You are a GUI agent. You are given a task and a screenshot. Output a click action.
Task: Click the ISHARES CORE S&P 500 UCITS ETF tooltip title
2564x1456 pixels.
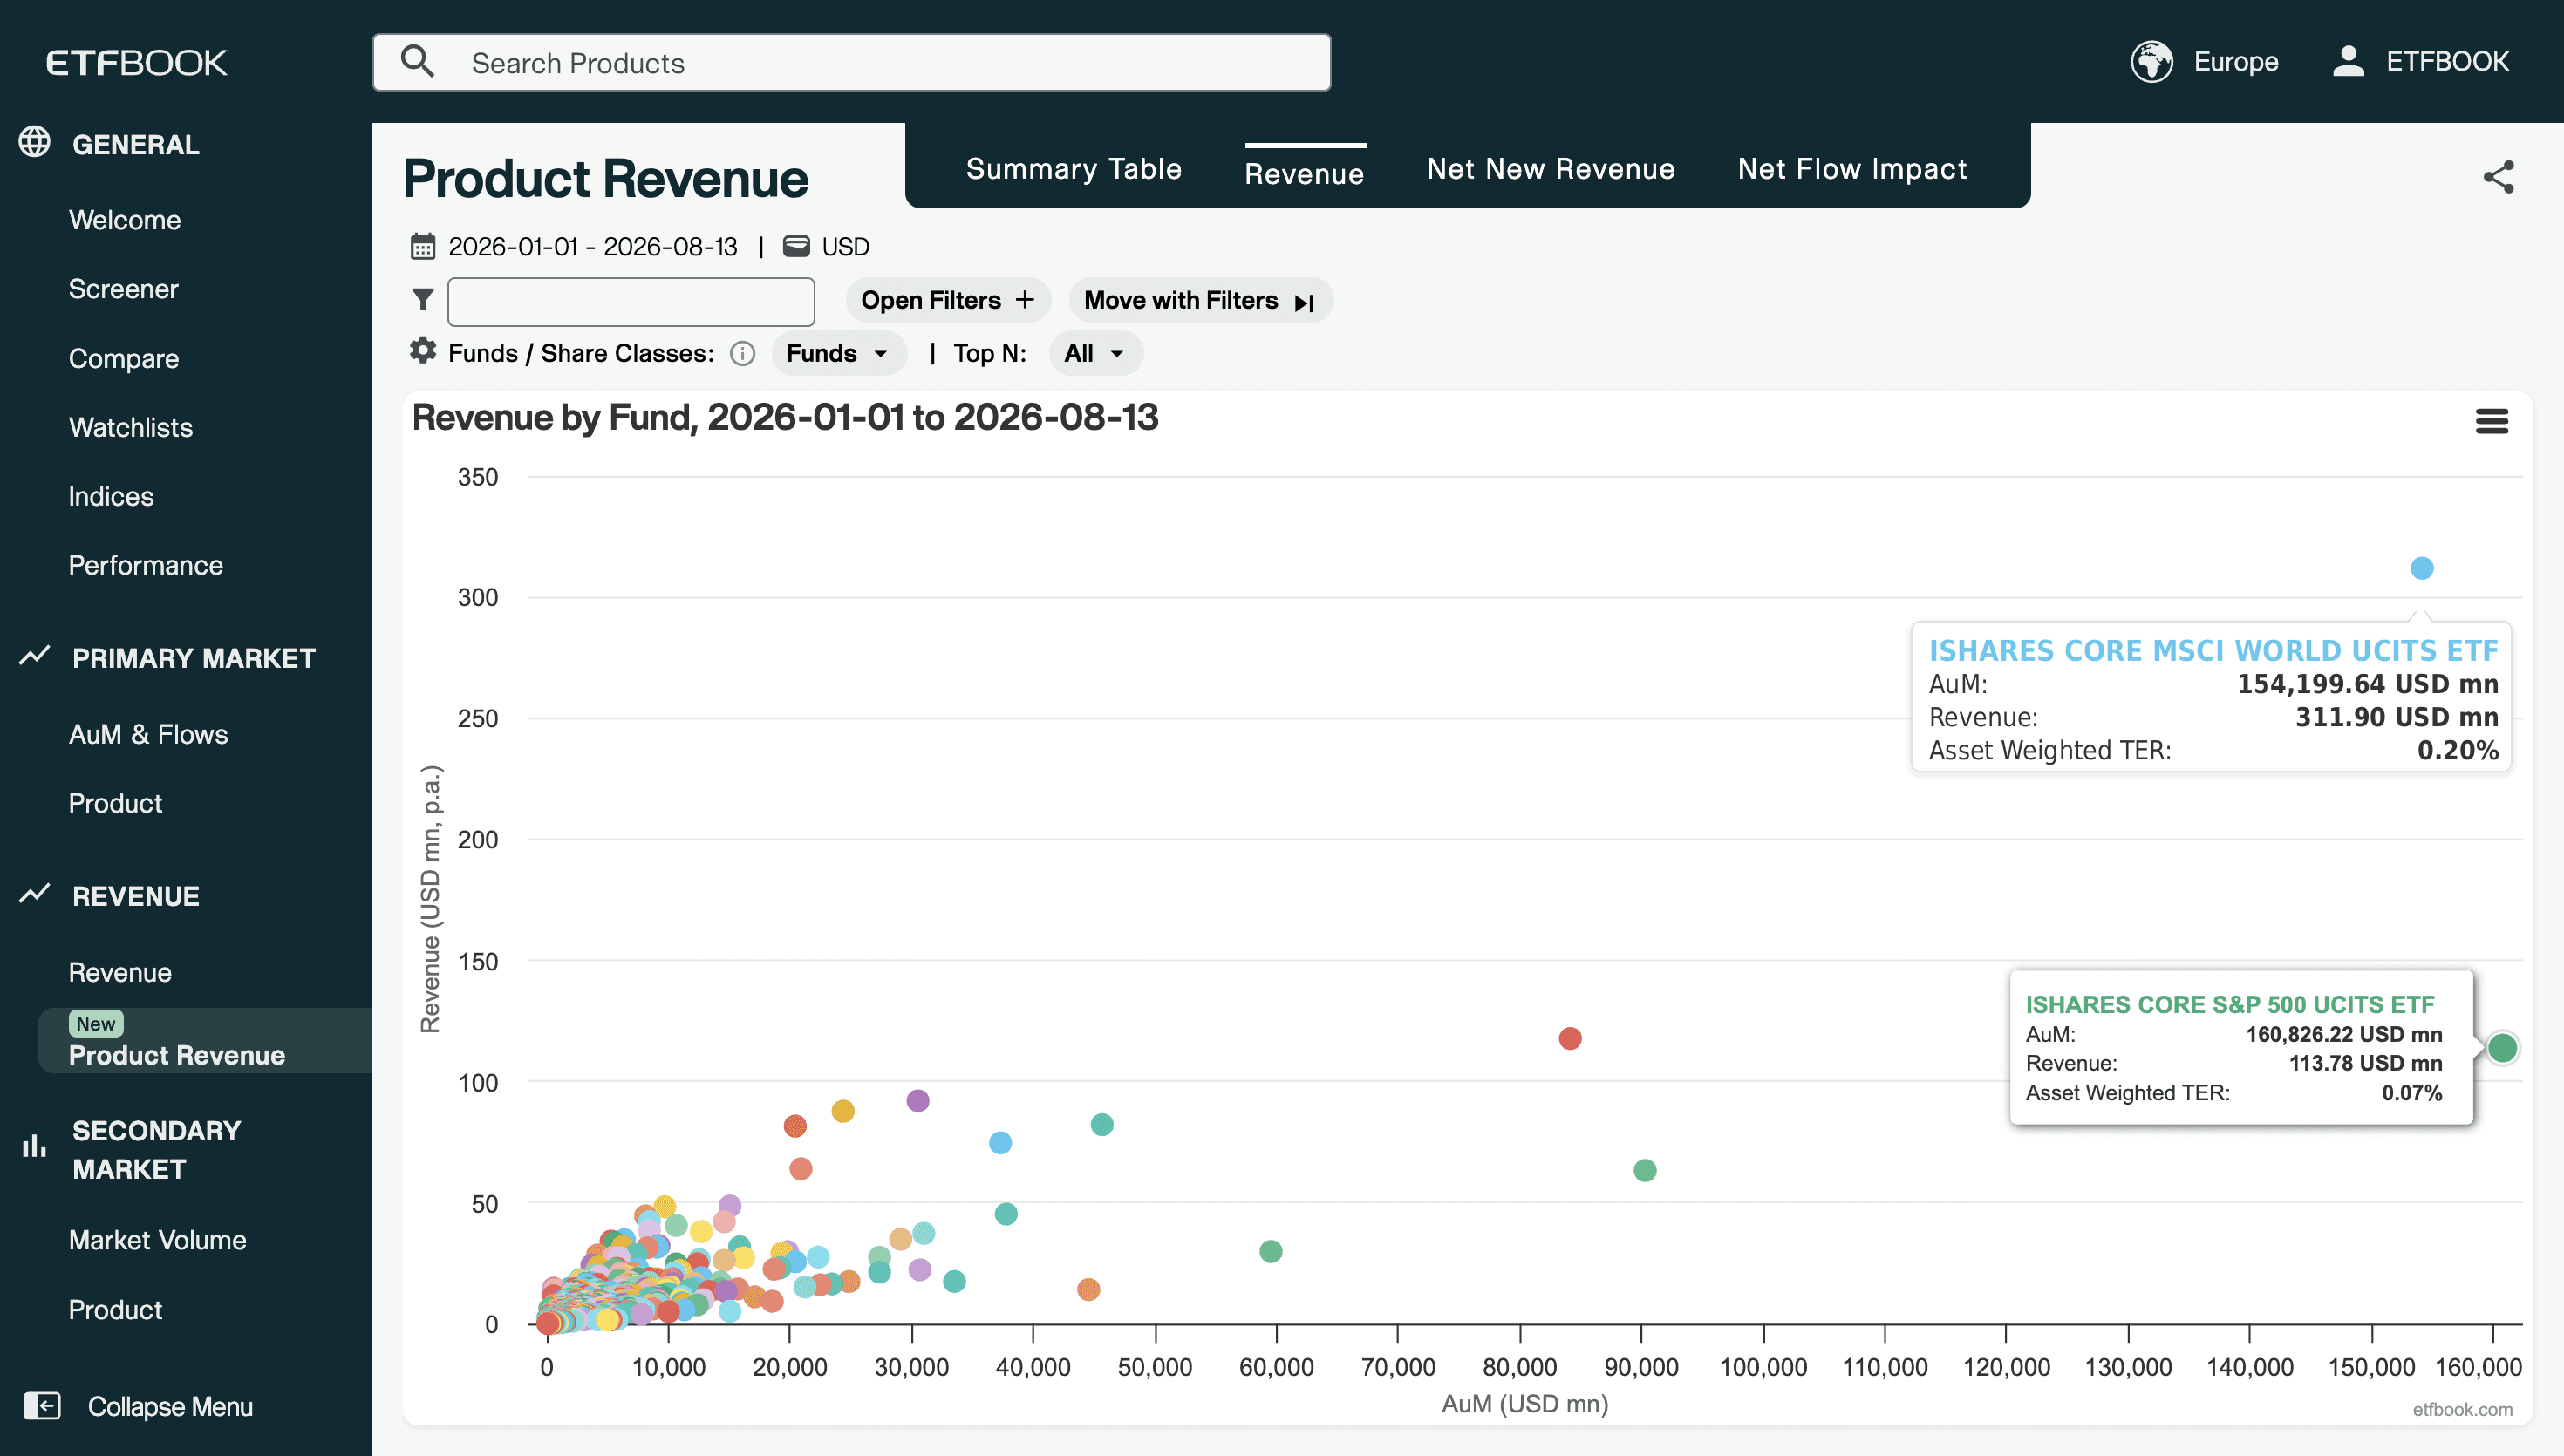[x=2230, y=1004]
